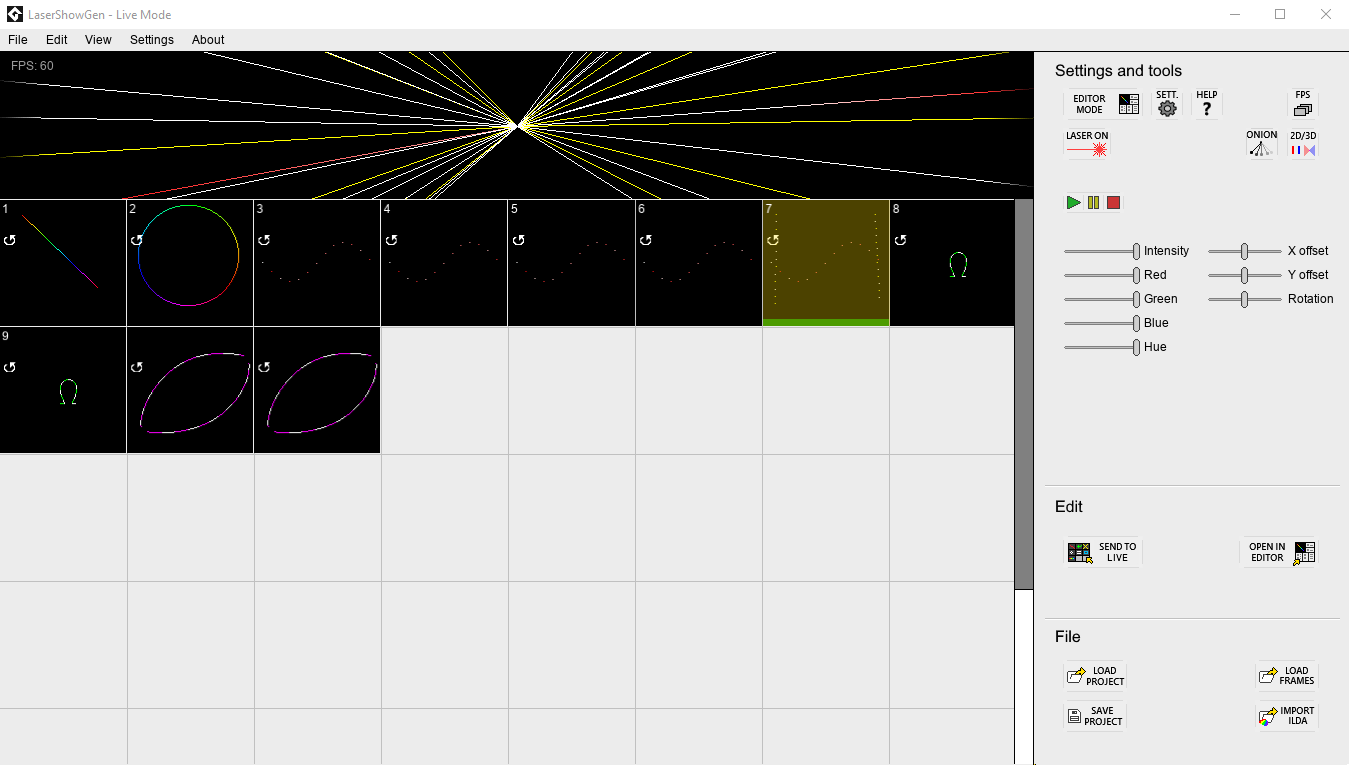Open the About menu

(x=208, y=40)
